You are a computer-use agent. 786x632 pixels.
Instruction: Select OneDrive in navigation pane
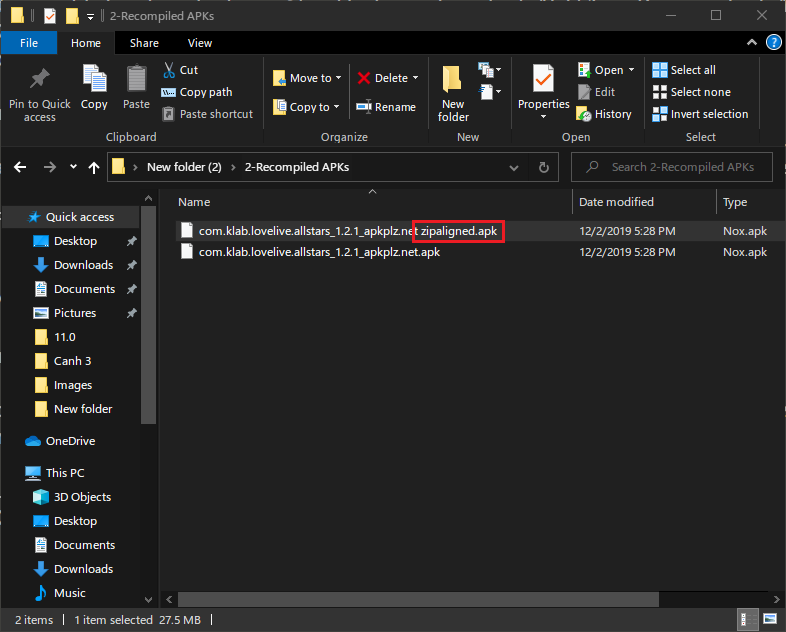(70, 441)
